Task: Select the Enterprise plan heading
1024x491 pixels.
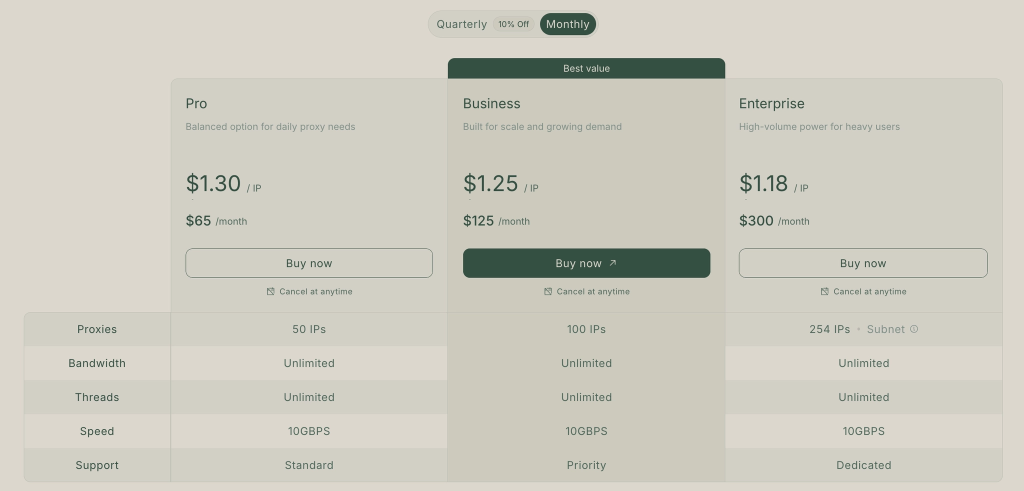Action: pos(771,103)
